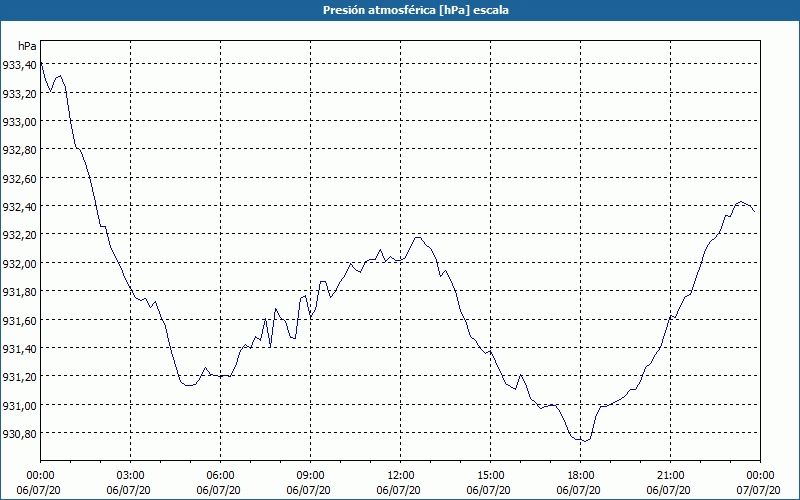Screen dimensions: 800x500
Task: Click the pressure curve minimum near 18:00
Action: click(x=585, y=441)
